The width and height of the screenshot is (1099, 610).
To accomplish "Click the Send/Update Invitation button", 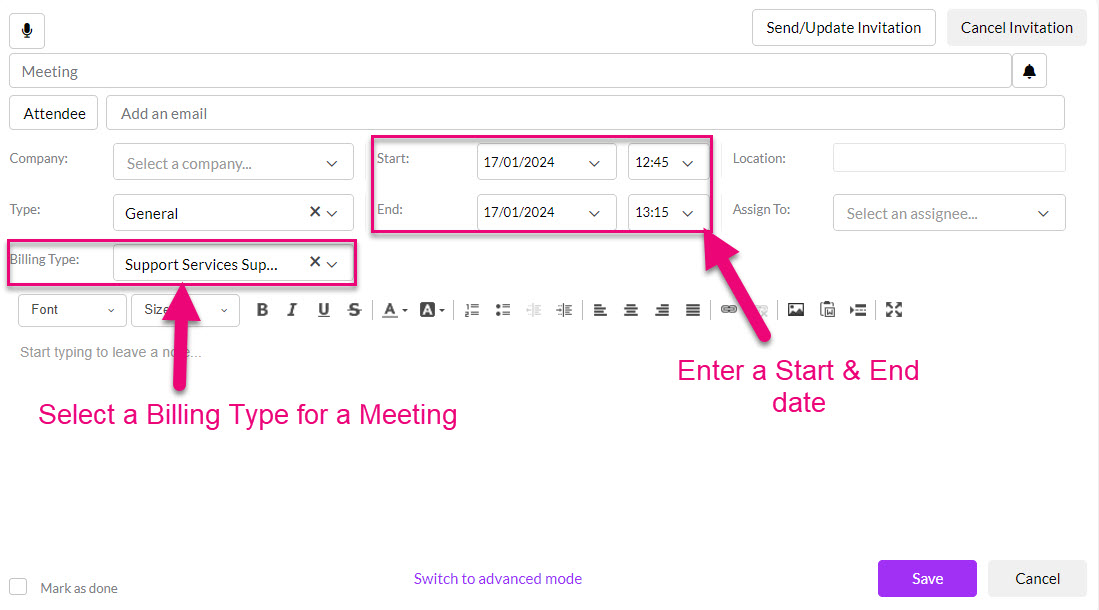I will click(843, 28).
